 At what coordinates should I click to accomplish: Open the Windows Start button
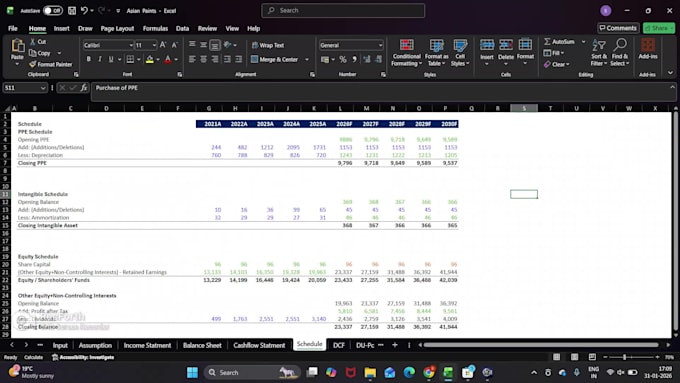pos(192,372)
